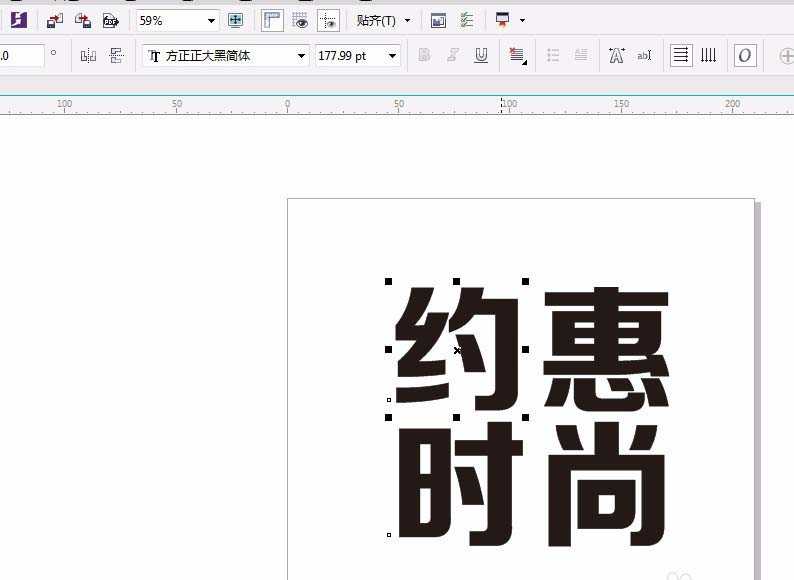Viewport: 794px width, 580px height.
Task: Expand the font name dropdown list
Action: click(x=301, y=57)
